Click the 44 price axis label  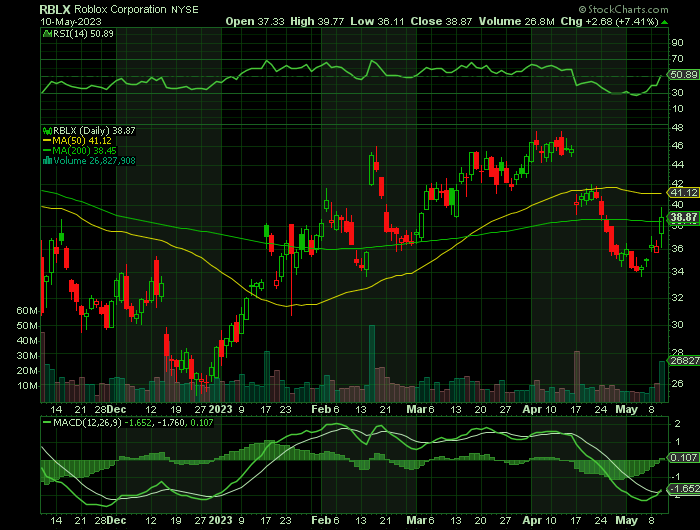677,165
